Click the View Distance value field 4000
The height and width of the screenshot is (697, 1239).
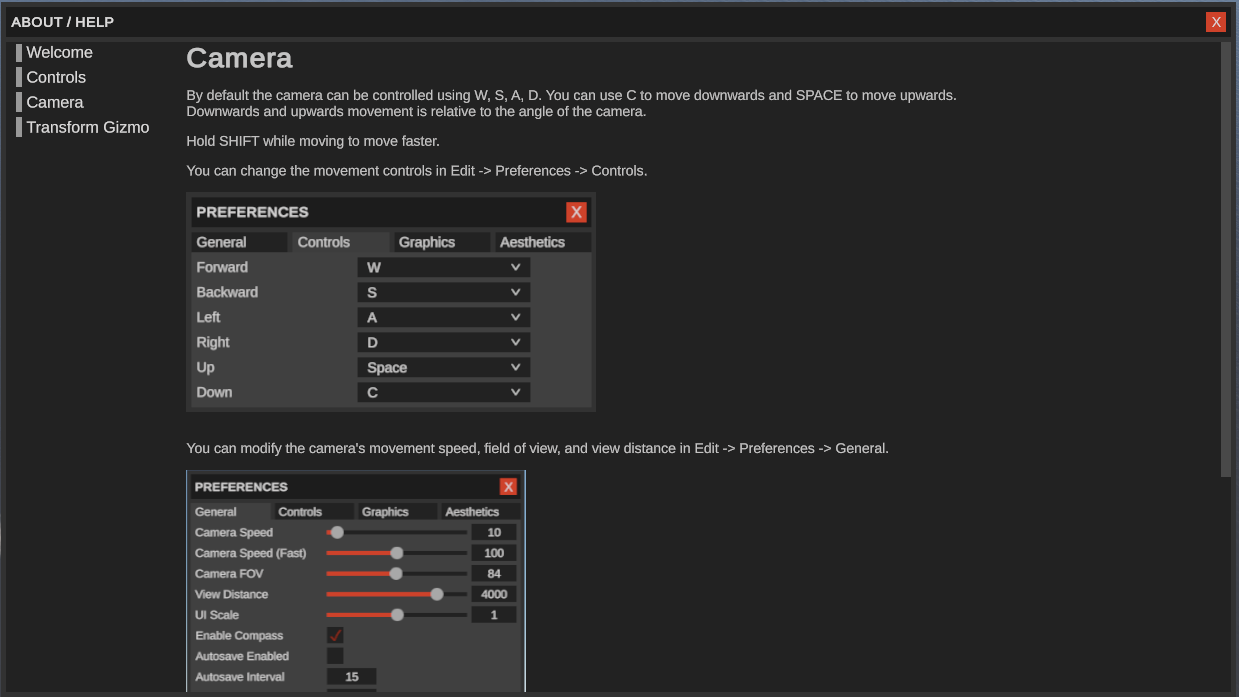tap(494, 594)
